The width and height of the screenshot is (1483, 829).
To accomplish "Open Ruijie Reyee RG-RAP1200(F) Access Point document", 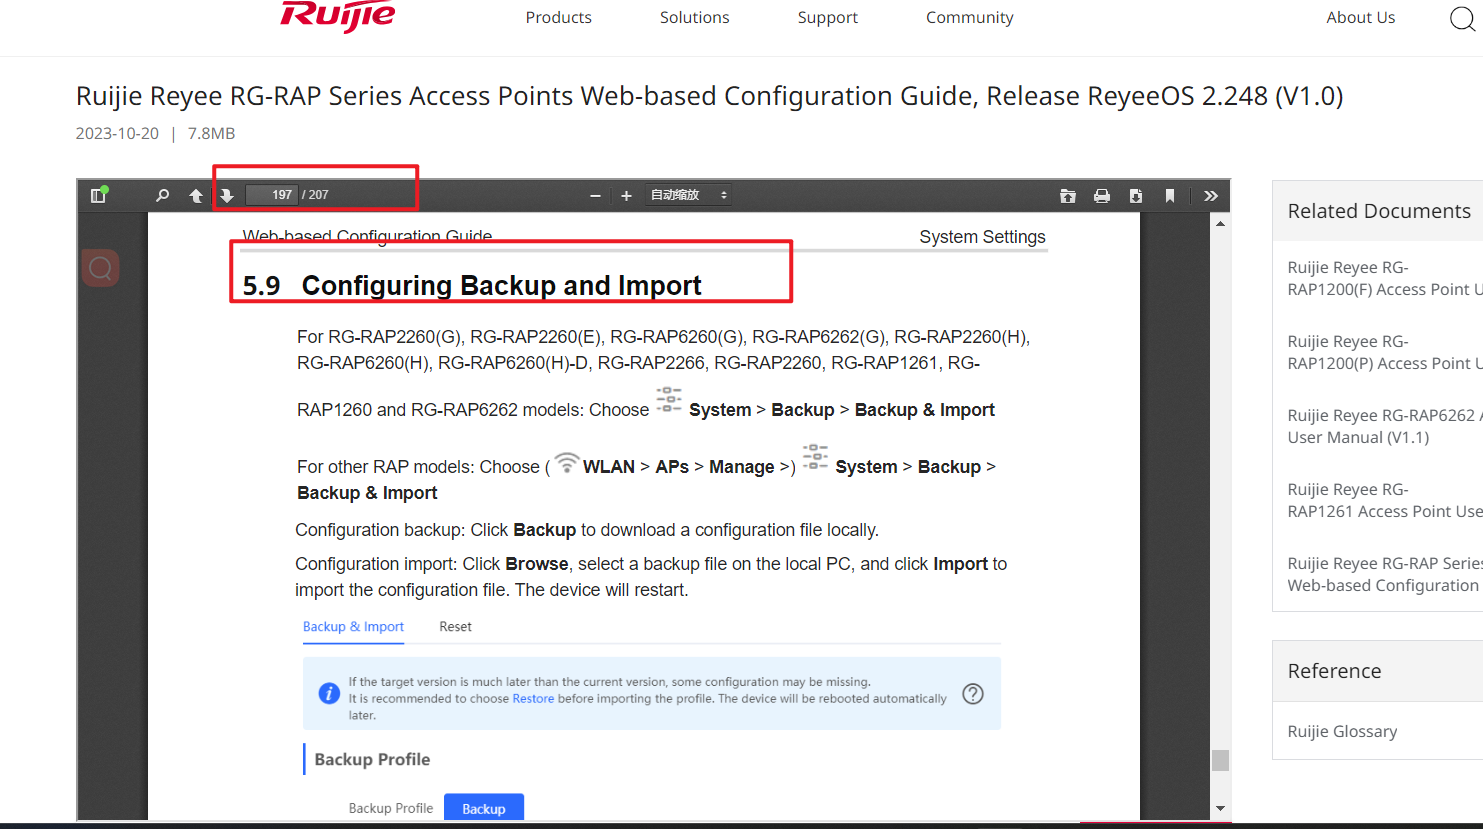I will click(1385, 278).
